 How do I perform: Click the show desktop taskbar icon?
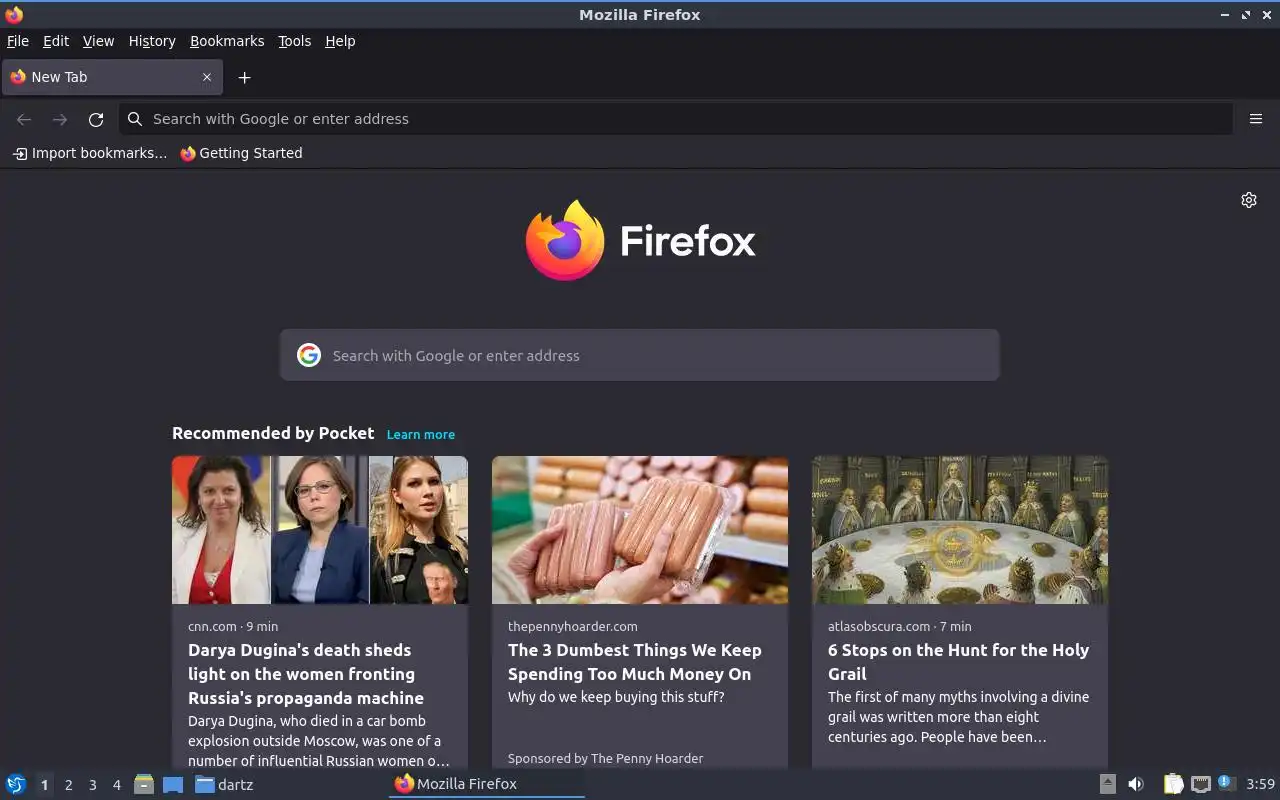point(173,784)
